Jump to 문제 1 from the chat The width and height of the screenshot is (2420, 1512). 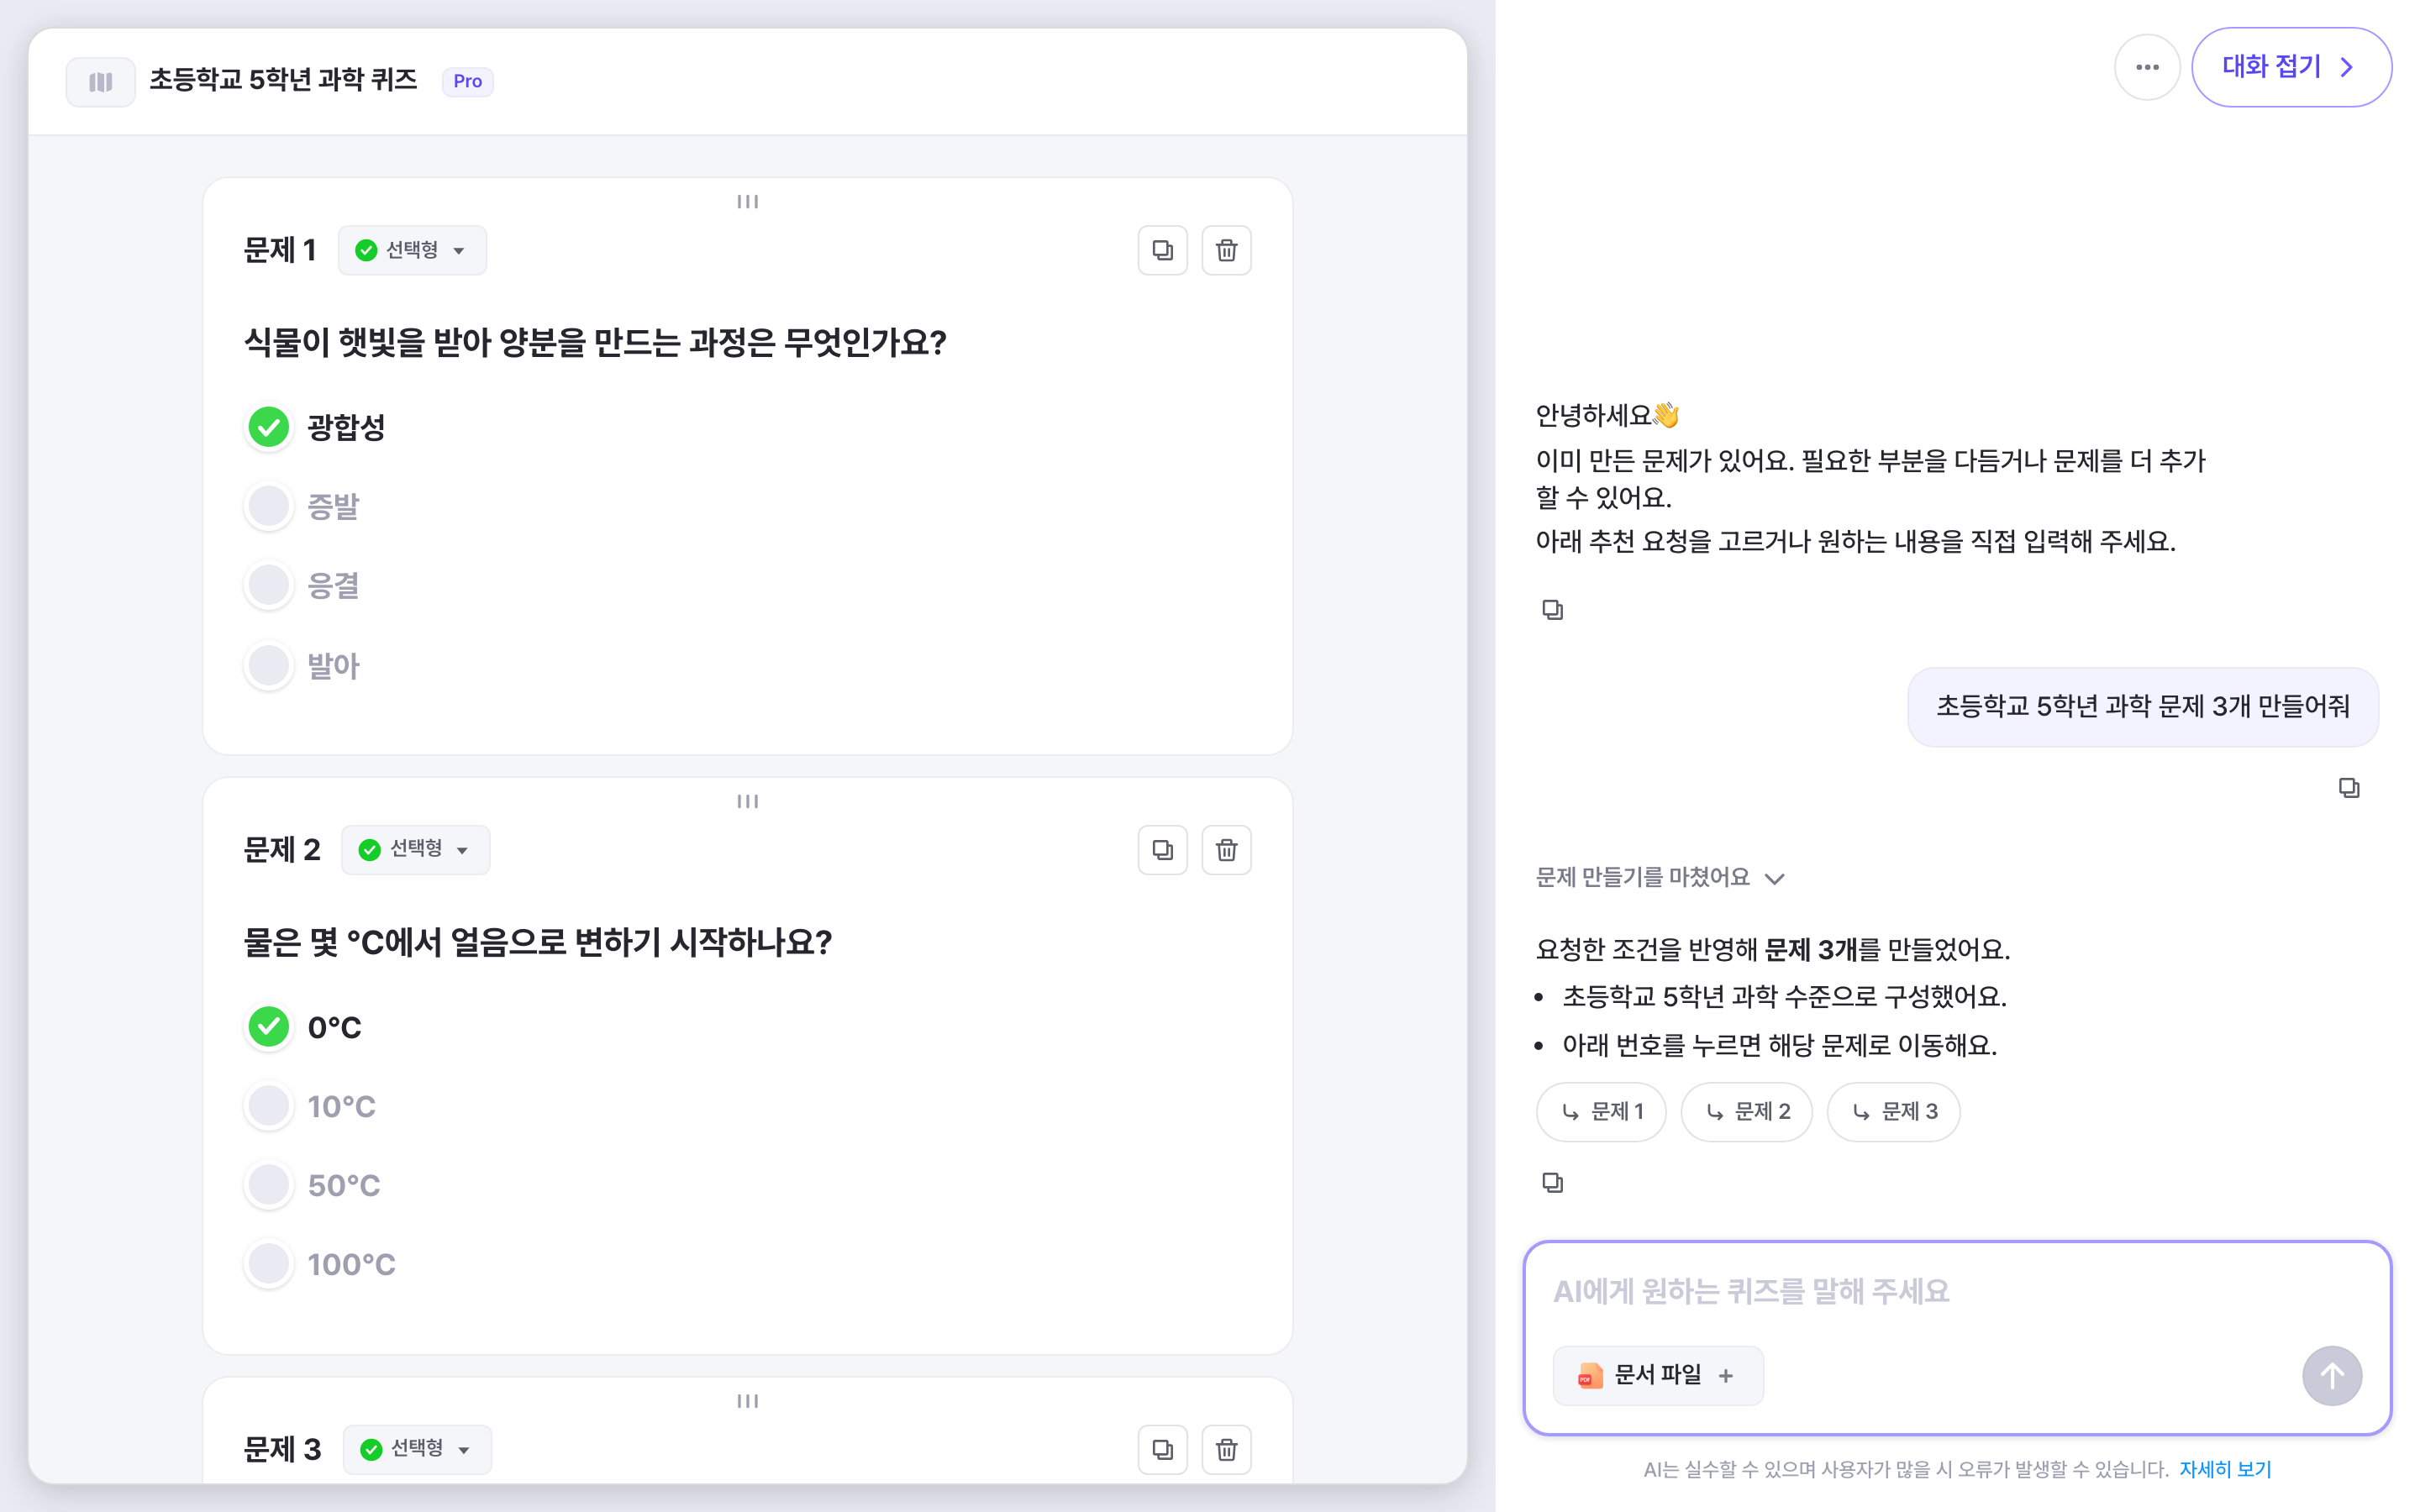coord(1601,1112)
